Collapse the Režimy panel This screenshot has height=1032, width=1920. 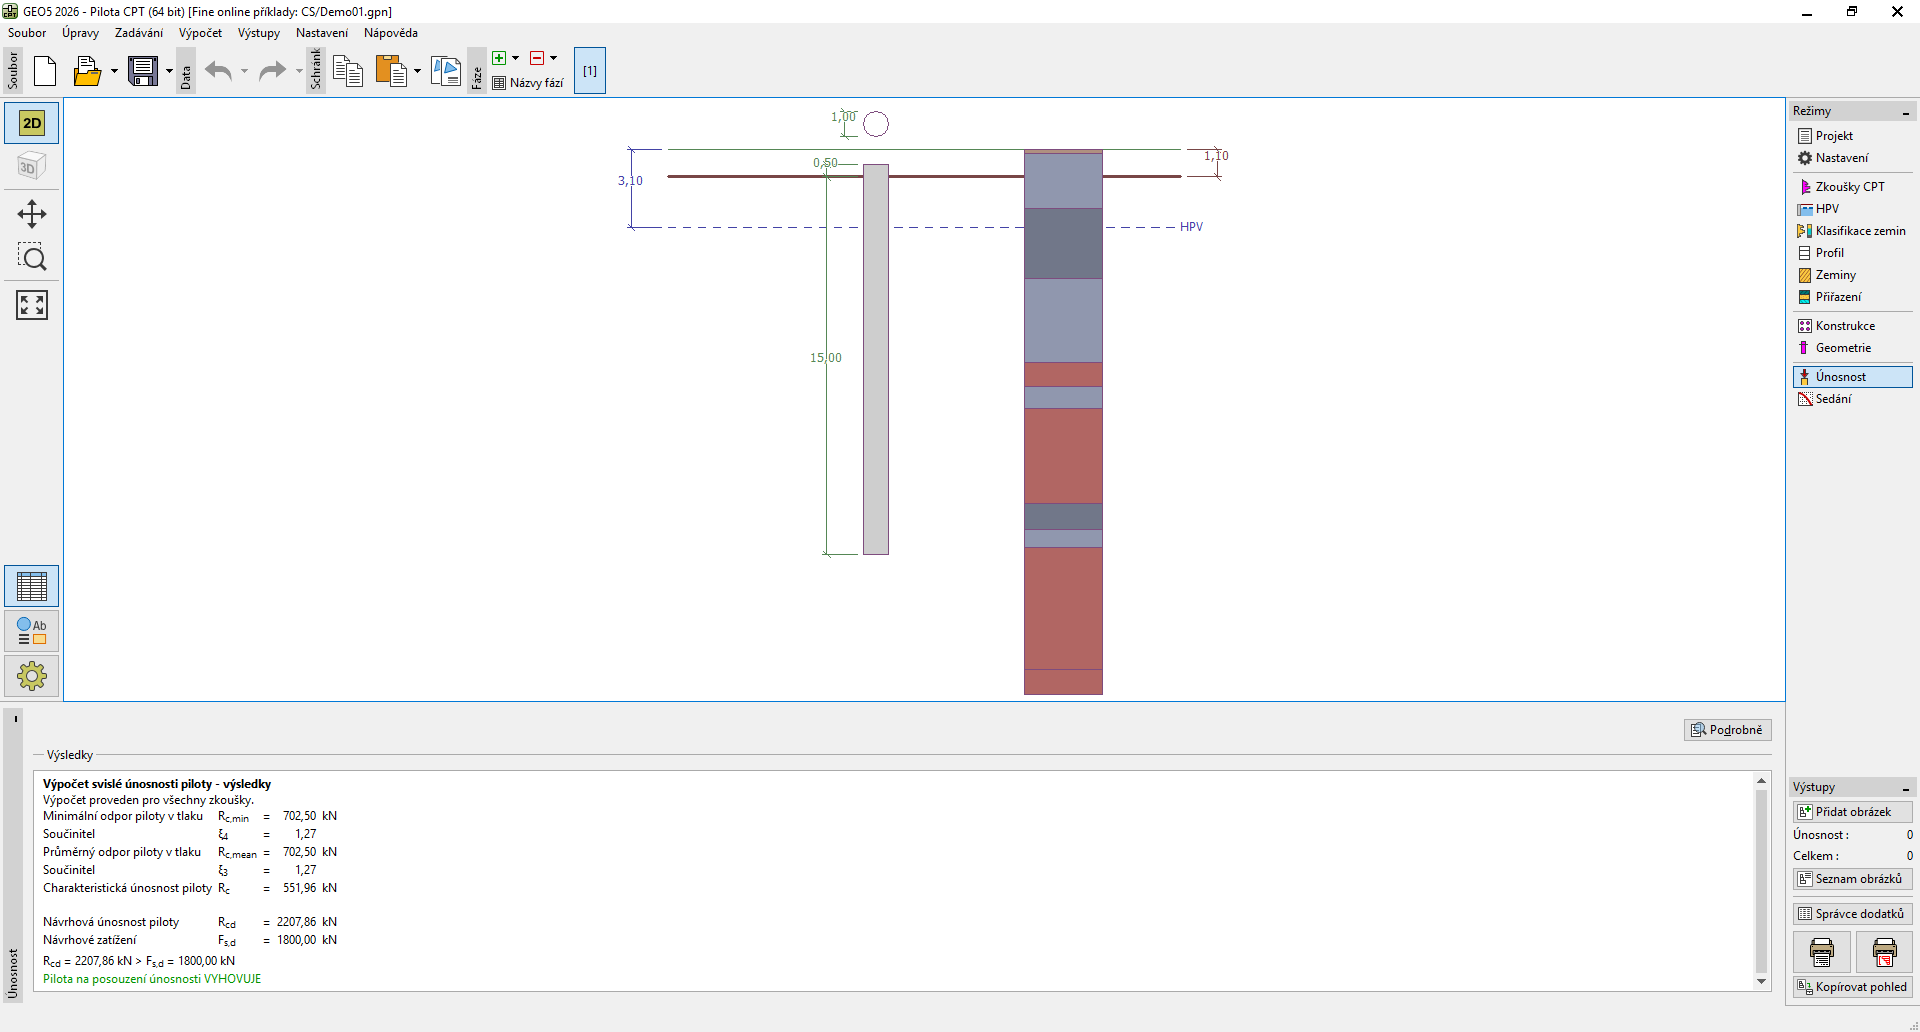1905,112
